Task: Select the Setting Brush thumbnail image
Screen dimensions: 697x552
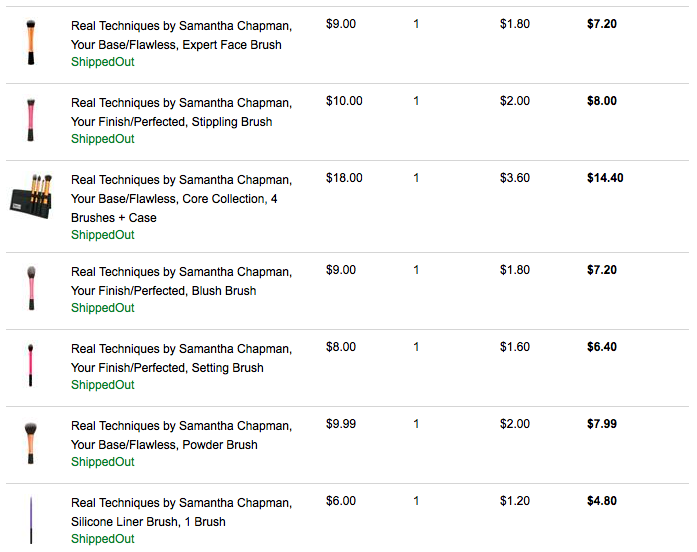Action: pos(30,366)
